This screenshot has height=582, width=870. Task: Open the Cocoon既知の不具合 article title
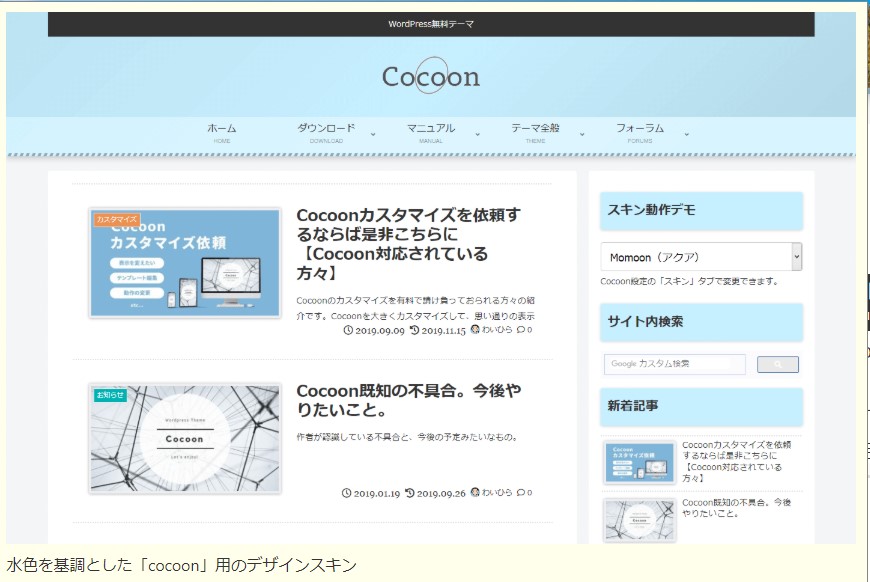pyautogui.click(x=408, y=400)
